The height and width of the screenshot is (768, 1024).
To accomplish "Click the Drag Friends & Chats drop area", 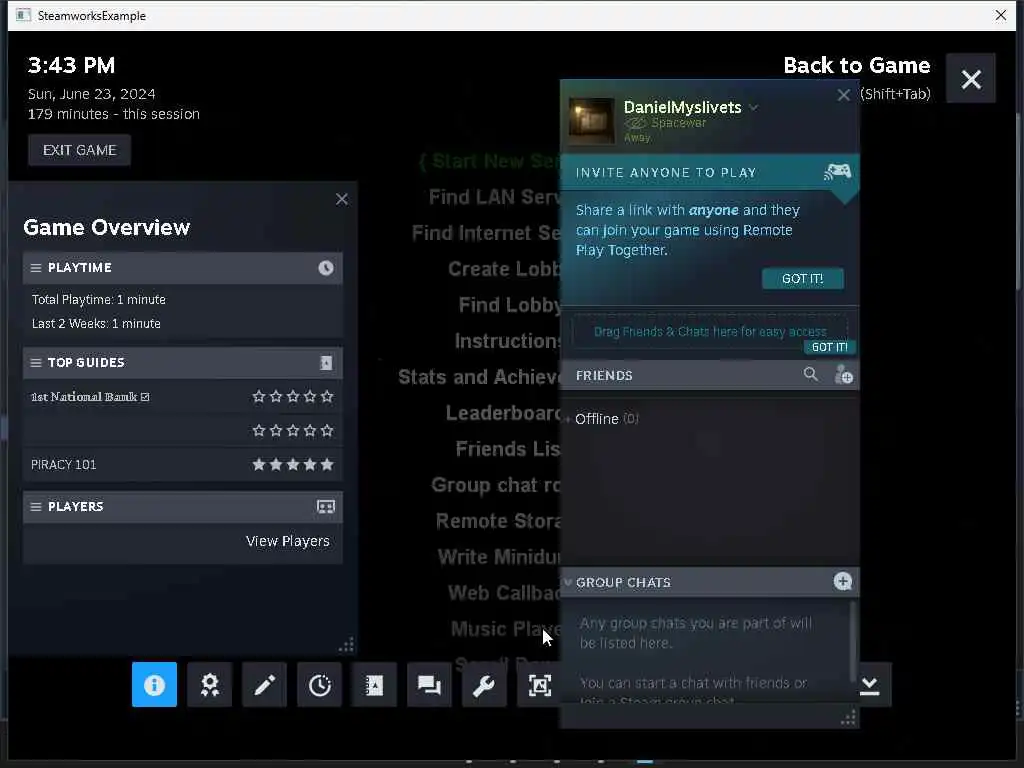I will point(709,332).
